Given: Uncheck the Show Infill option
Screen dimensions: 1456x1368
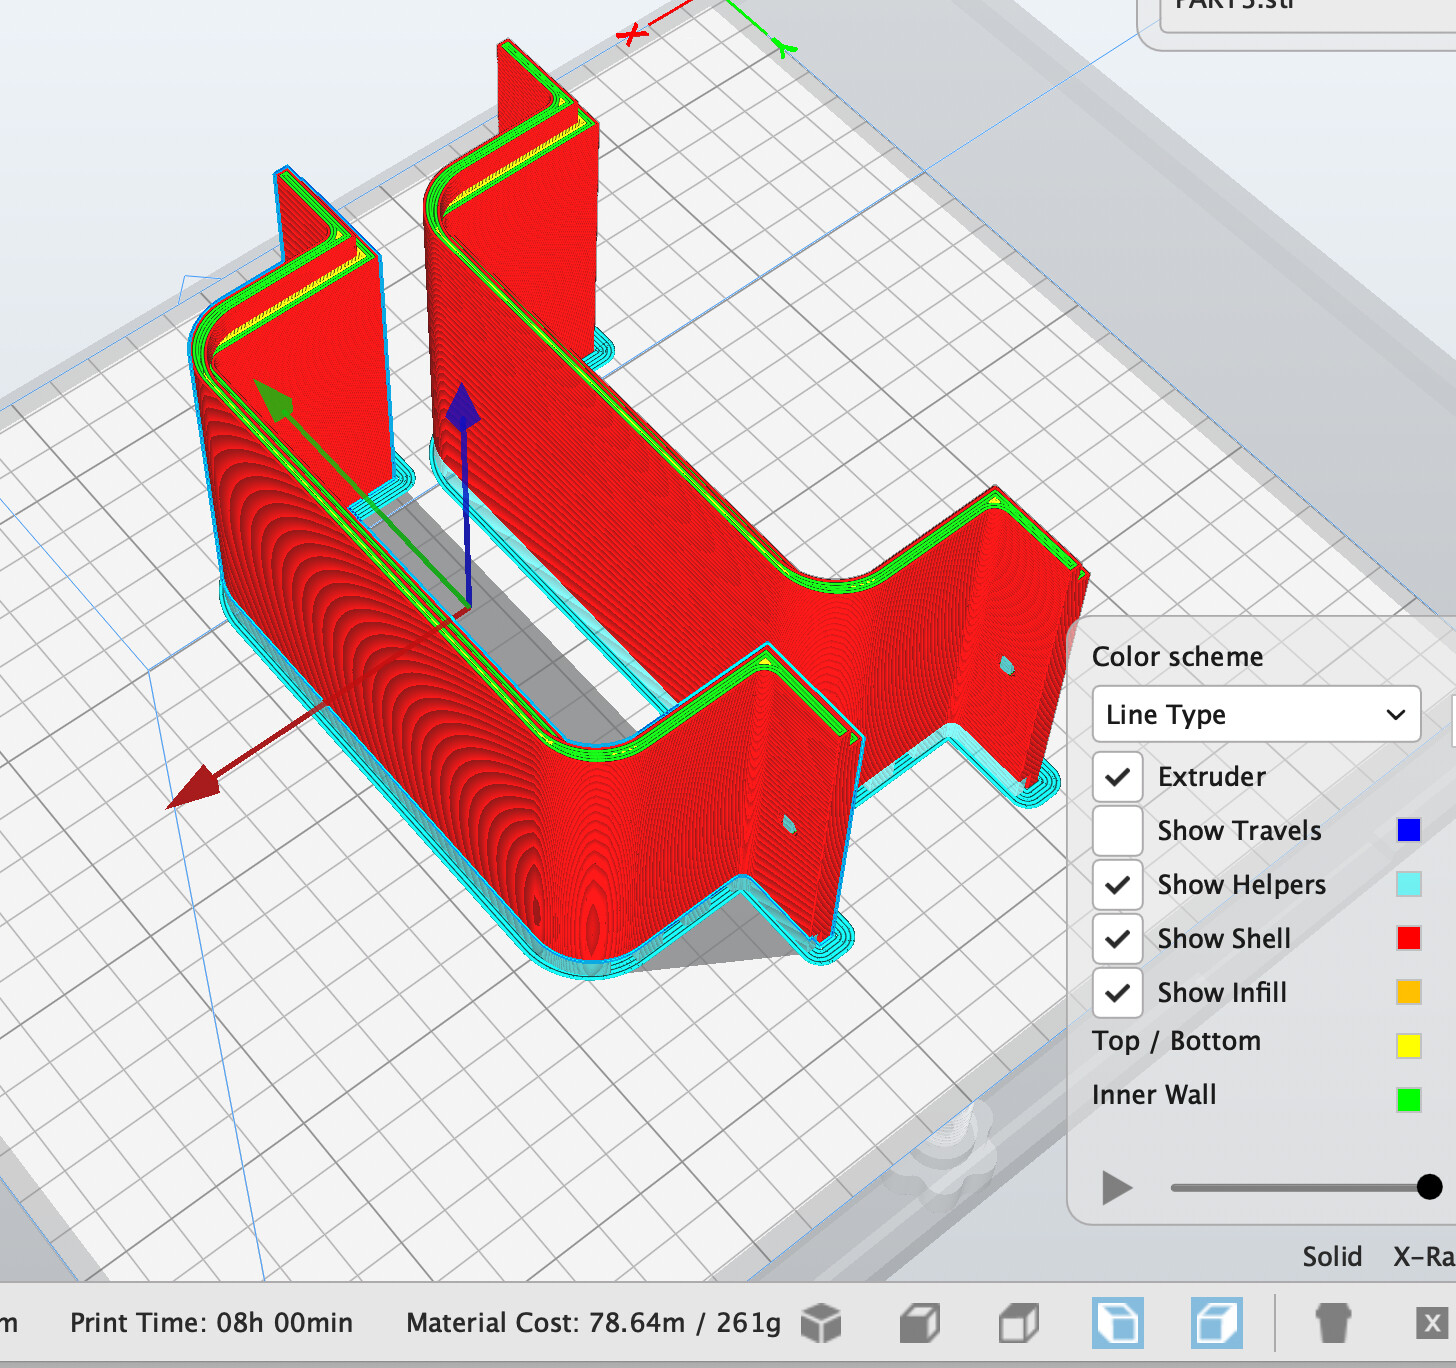Looking at the screenshot, I should coord(1117,993).
